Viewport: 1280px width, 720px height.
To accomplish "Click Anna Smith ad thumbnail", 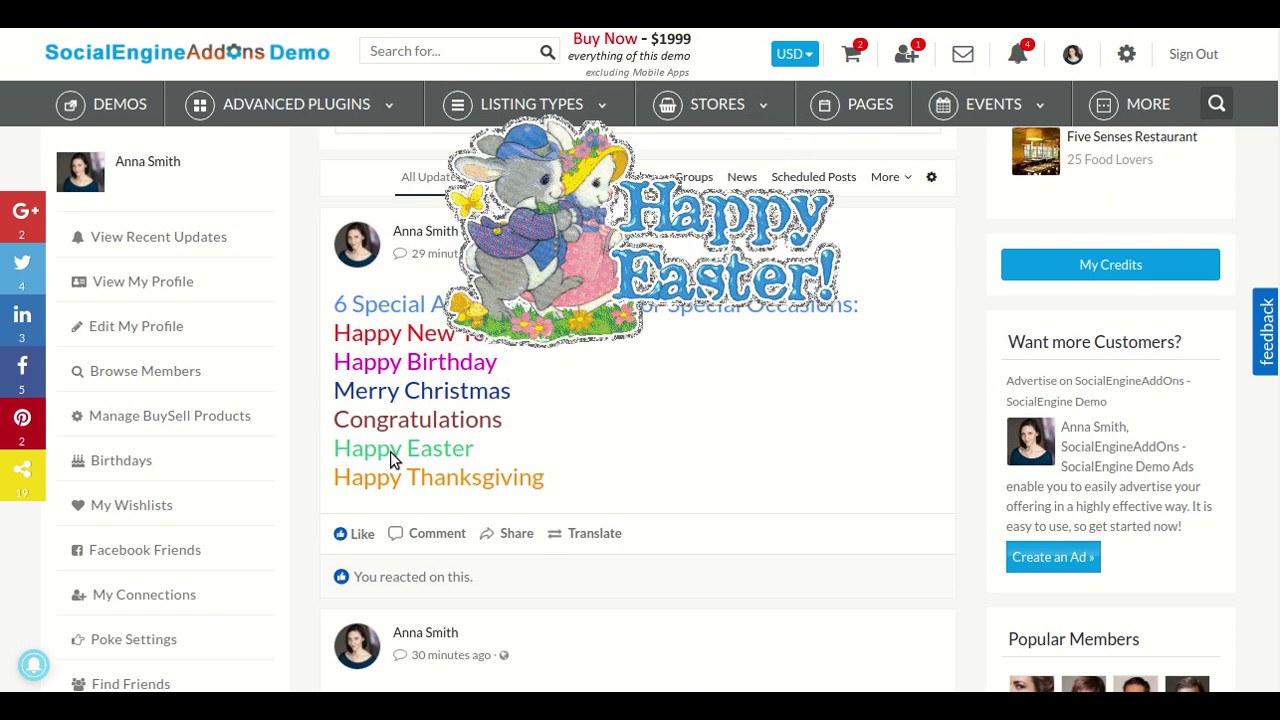I will pyautogui.click(x=1030, y=442).
